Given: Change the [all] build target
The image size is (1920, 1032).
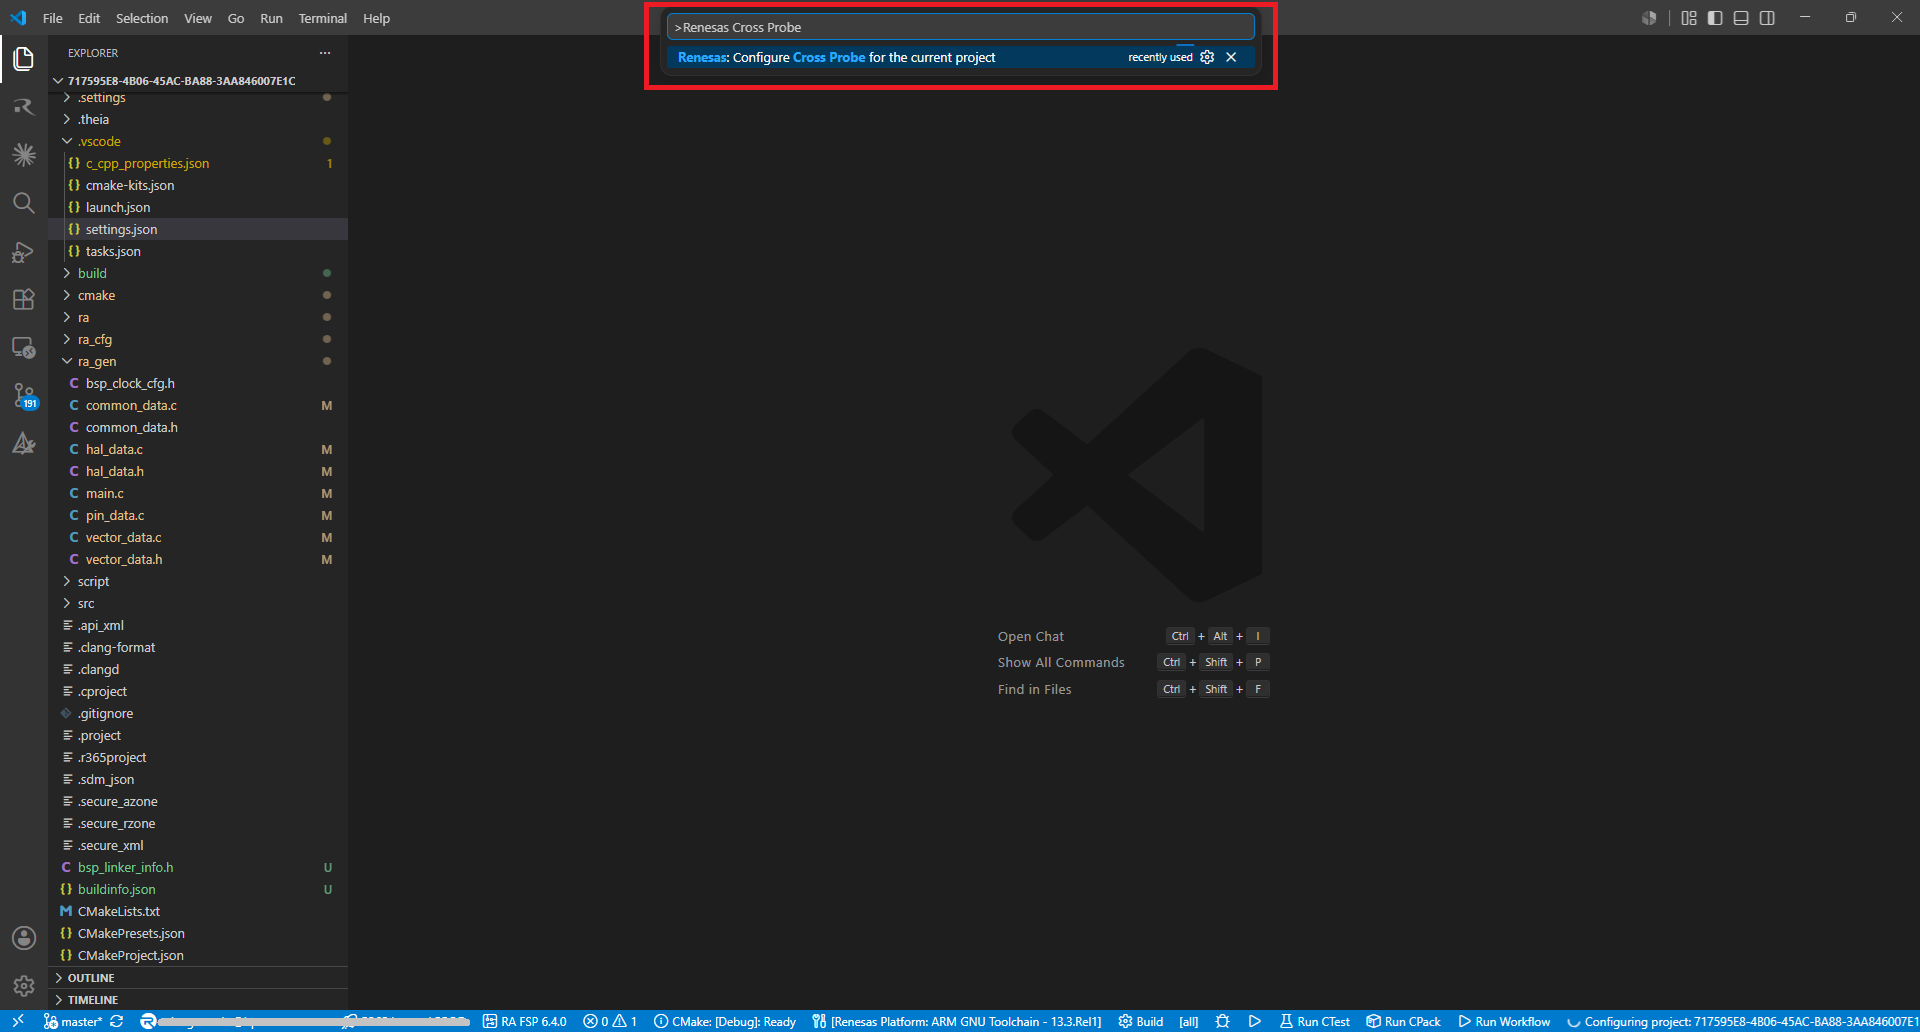Looking at the screenshot, I should click(x=1188, y=1021).
